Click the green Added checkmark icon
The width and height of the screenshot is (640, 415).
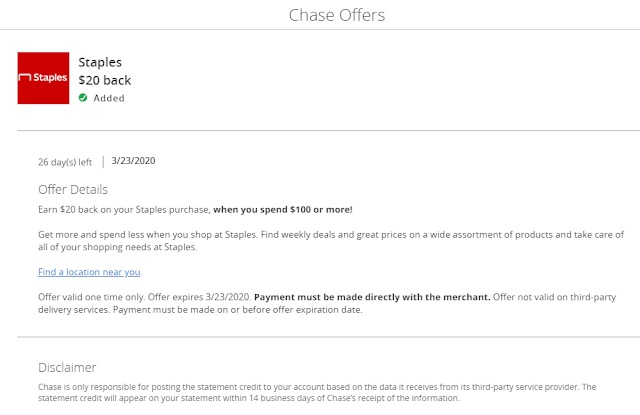coord(83,98)
